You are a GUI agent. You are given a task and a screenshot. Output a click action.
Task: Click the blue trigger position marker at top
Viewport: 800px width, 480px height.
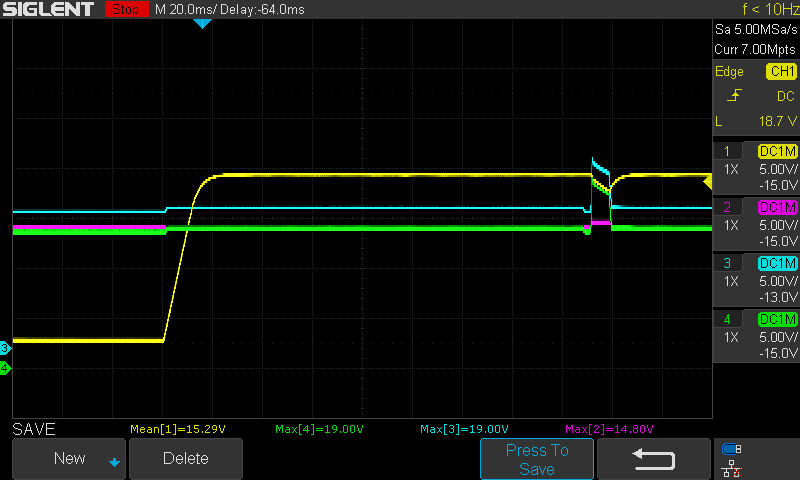(202, 23)
